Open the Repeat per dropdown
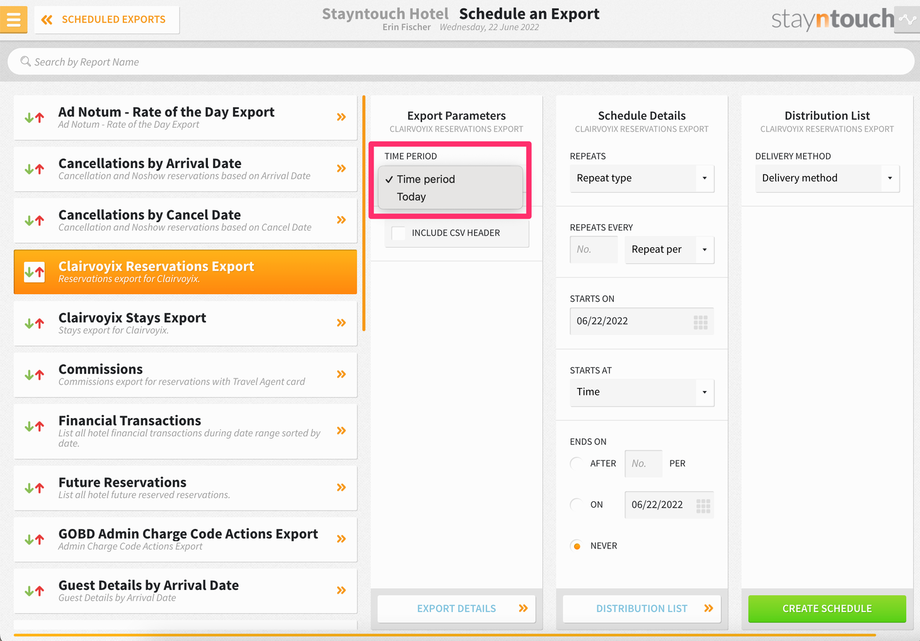 (669, 249)
